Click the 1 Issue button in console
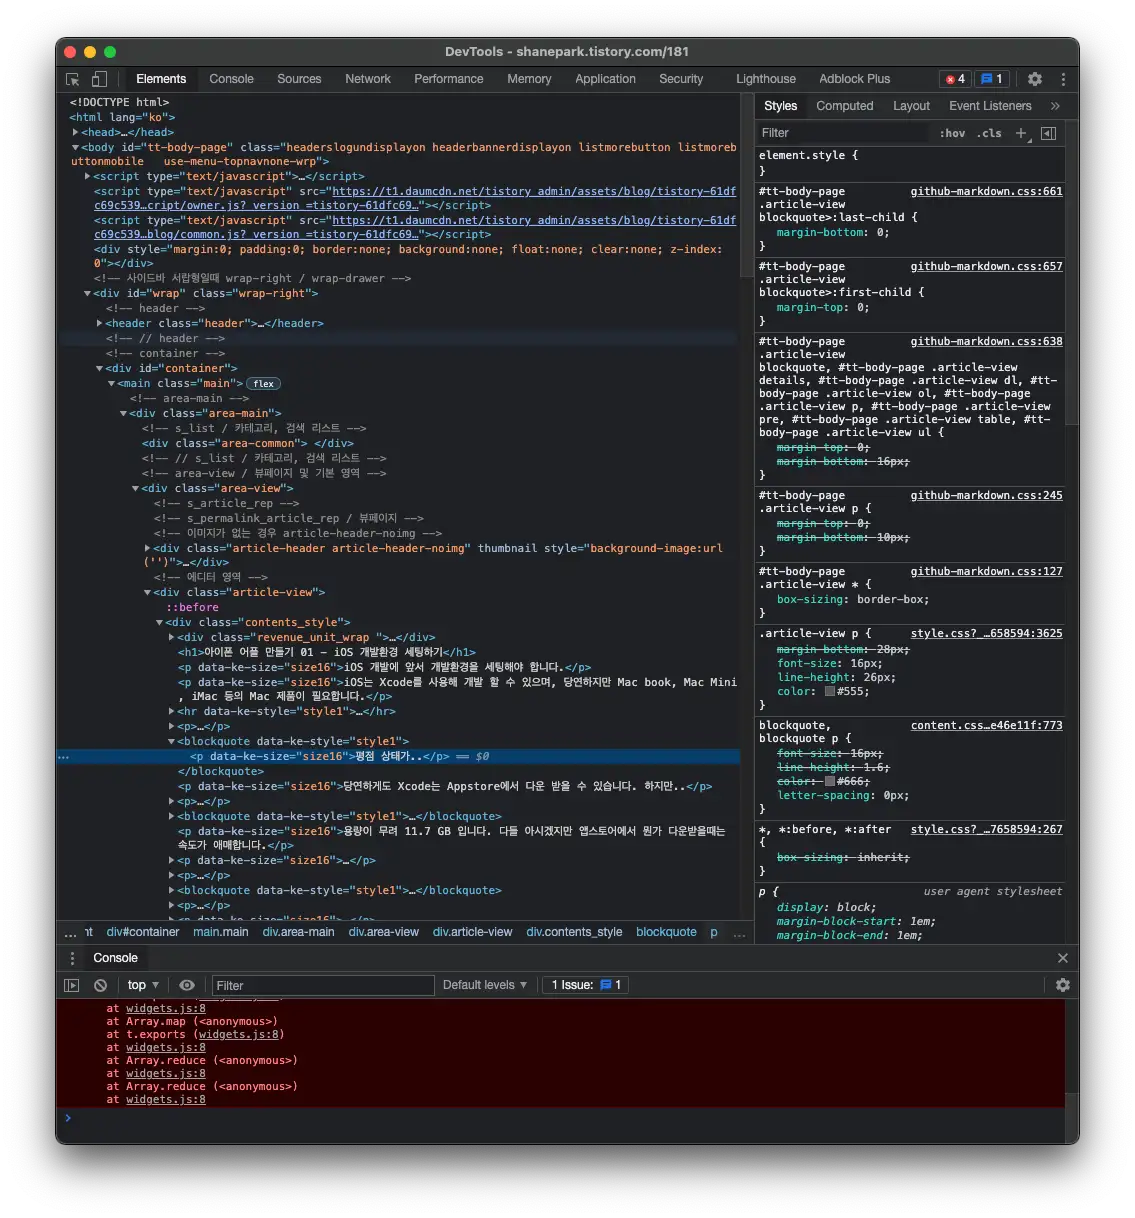Image resolution: width=1135 pixels, height=1218 pixels. click(587, 985)
